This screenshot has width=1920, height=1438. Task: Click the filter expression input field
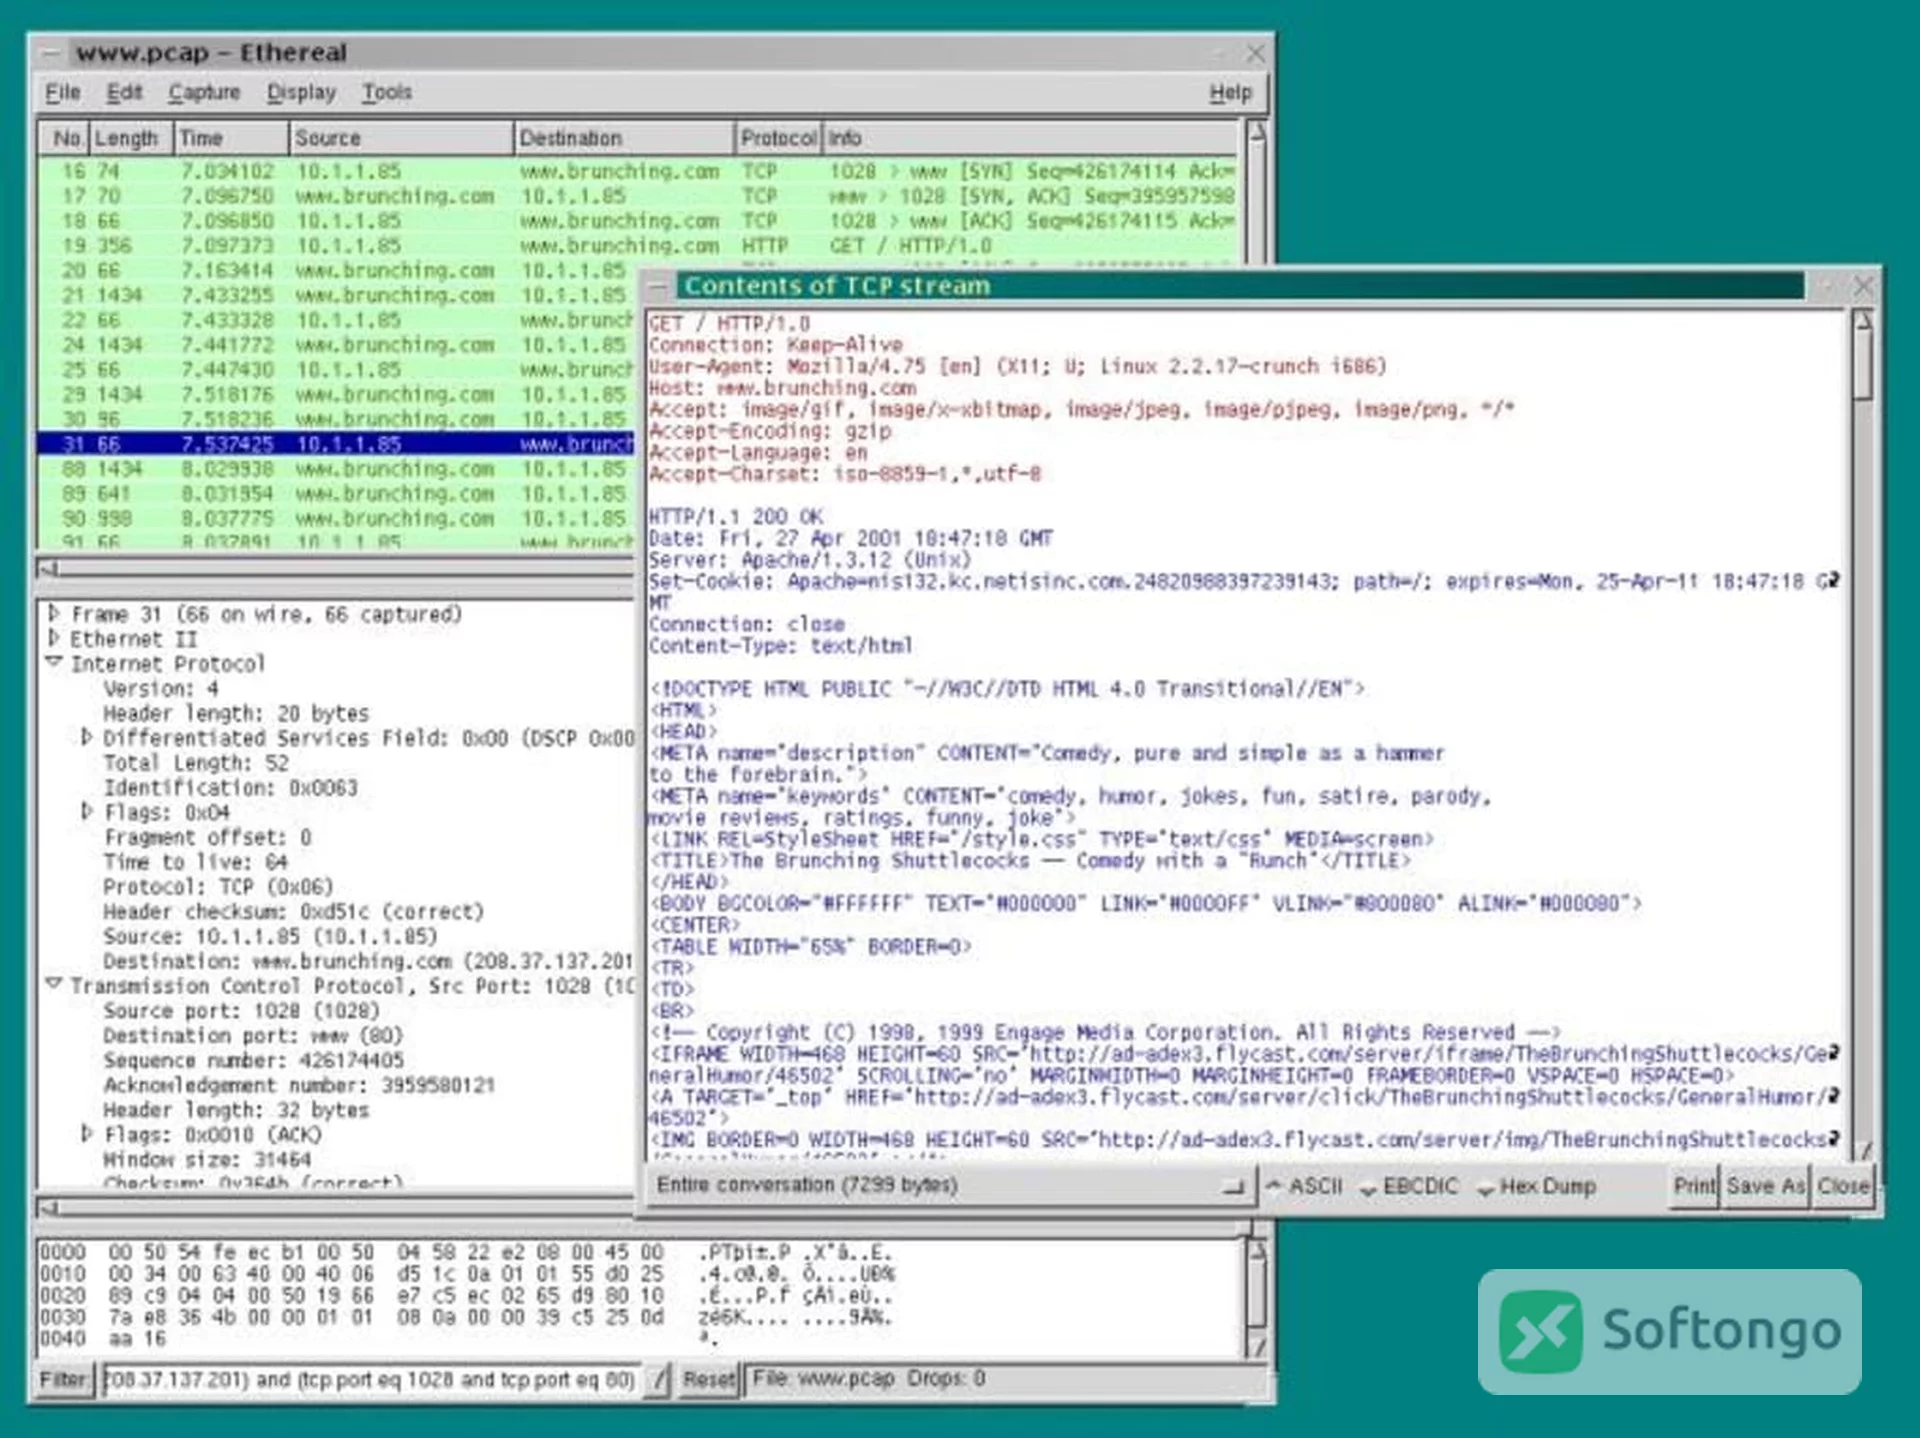[x=370, y=1380]
